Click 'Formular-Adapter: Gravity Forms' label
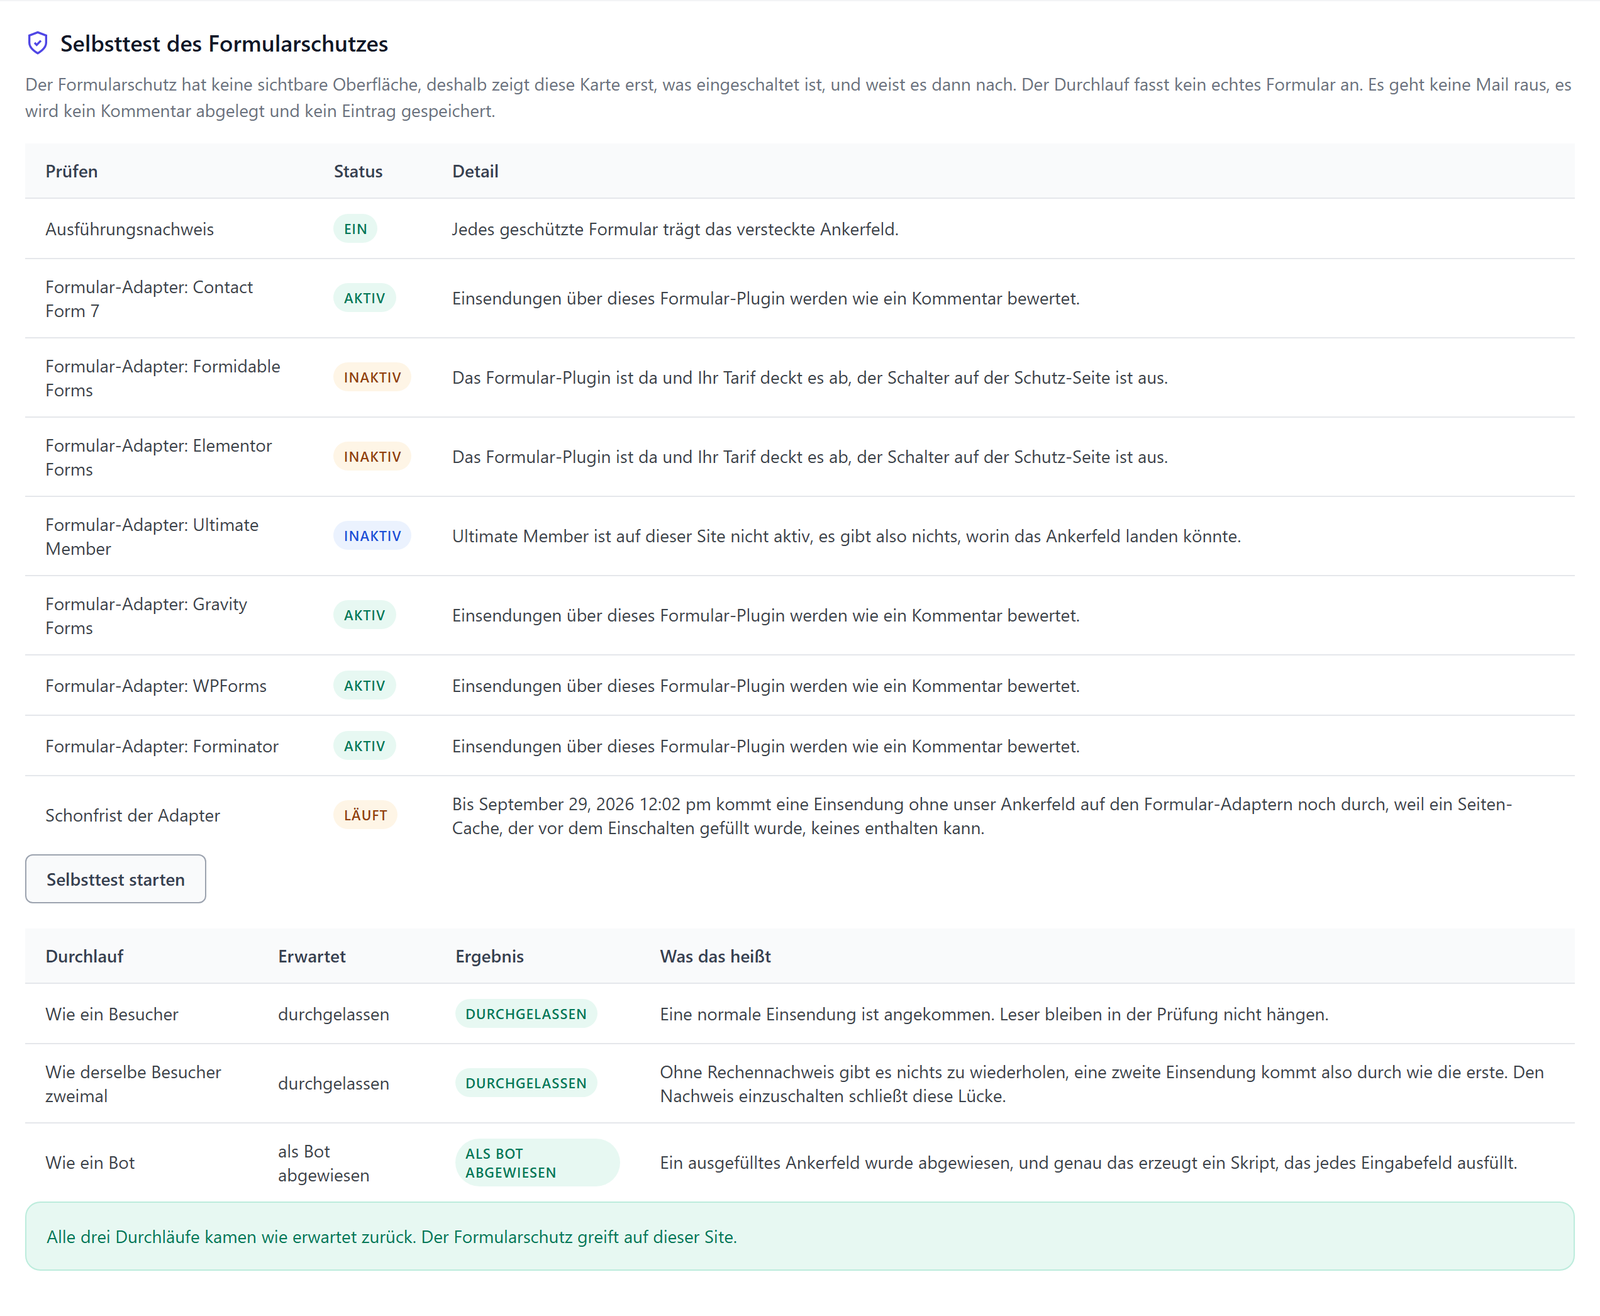Image resolution: width=1600 pixels, height=1316 pixels. point(146,616)
